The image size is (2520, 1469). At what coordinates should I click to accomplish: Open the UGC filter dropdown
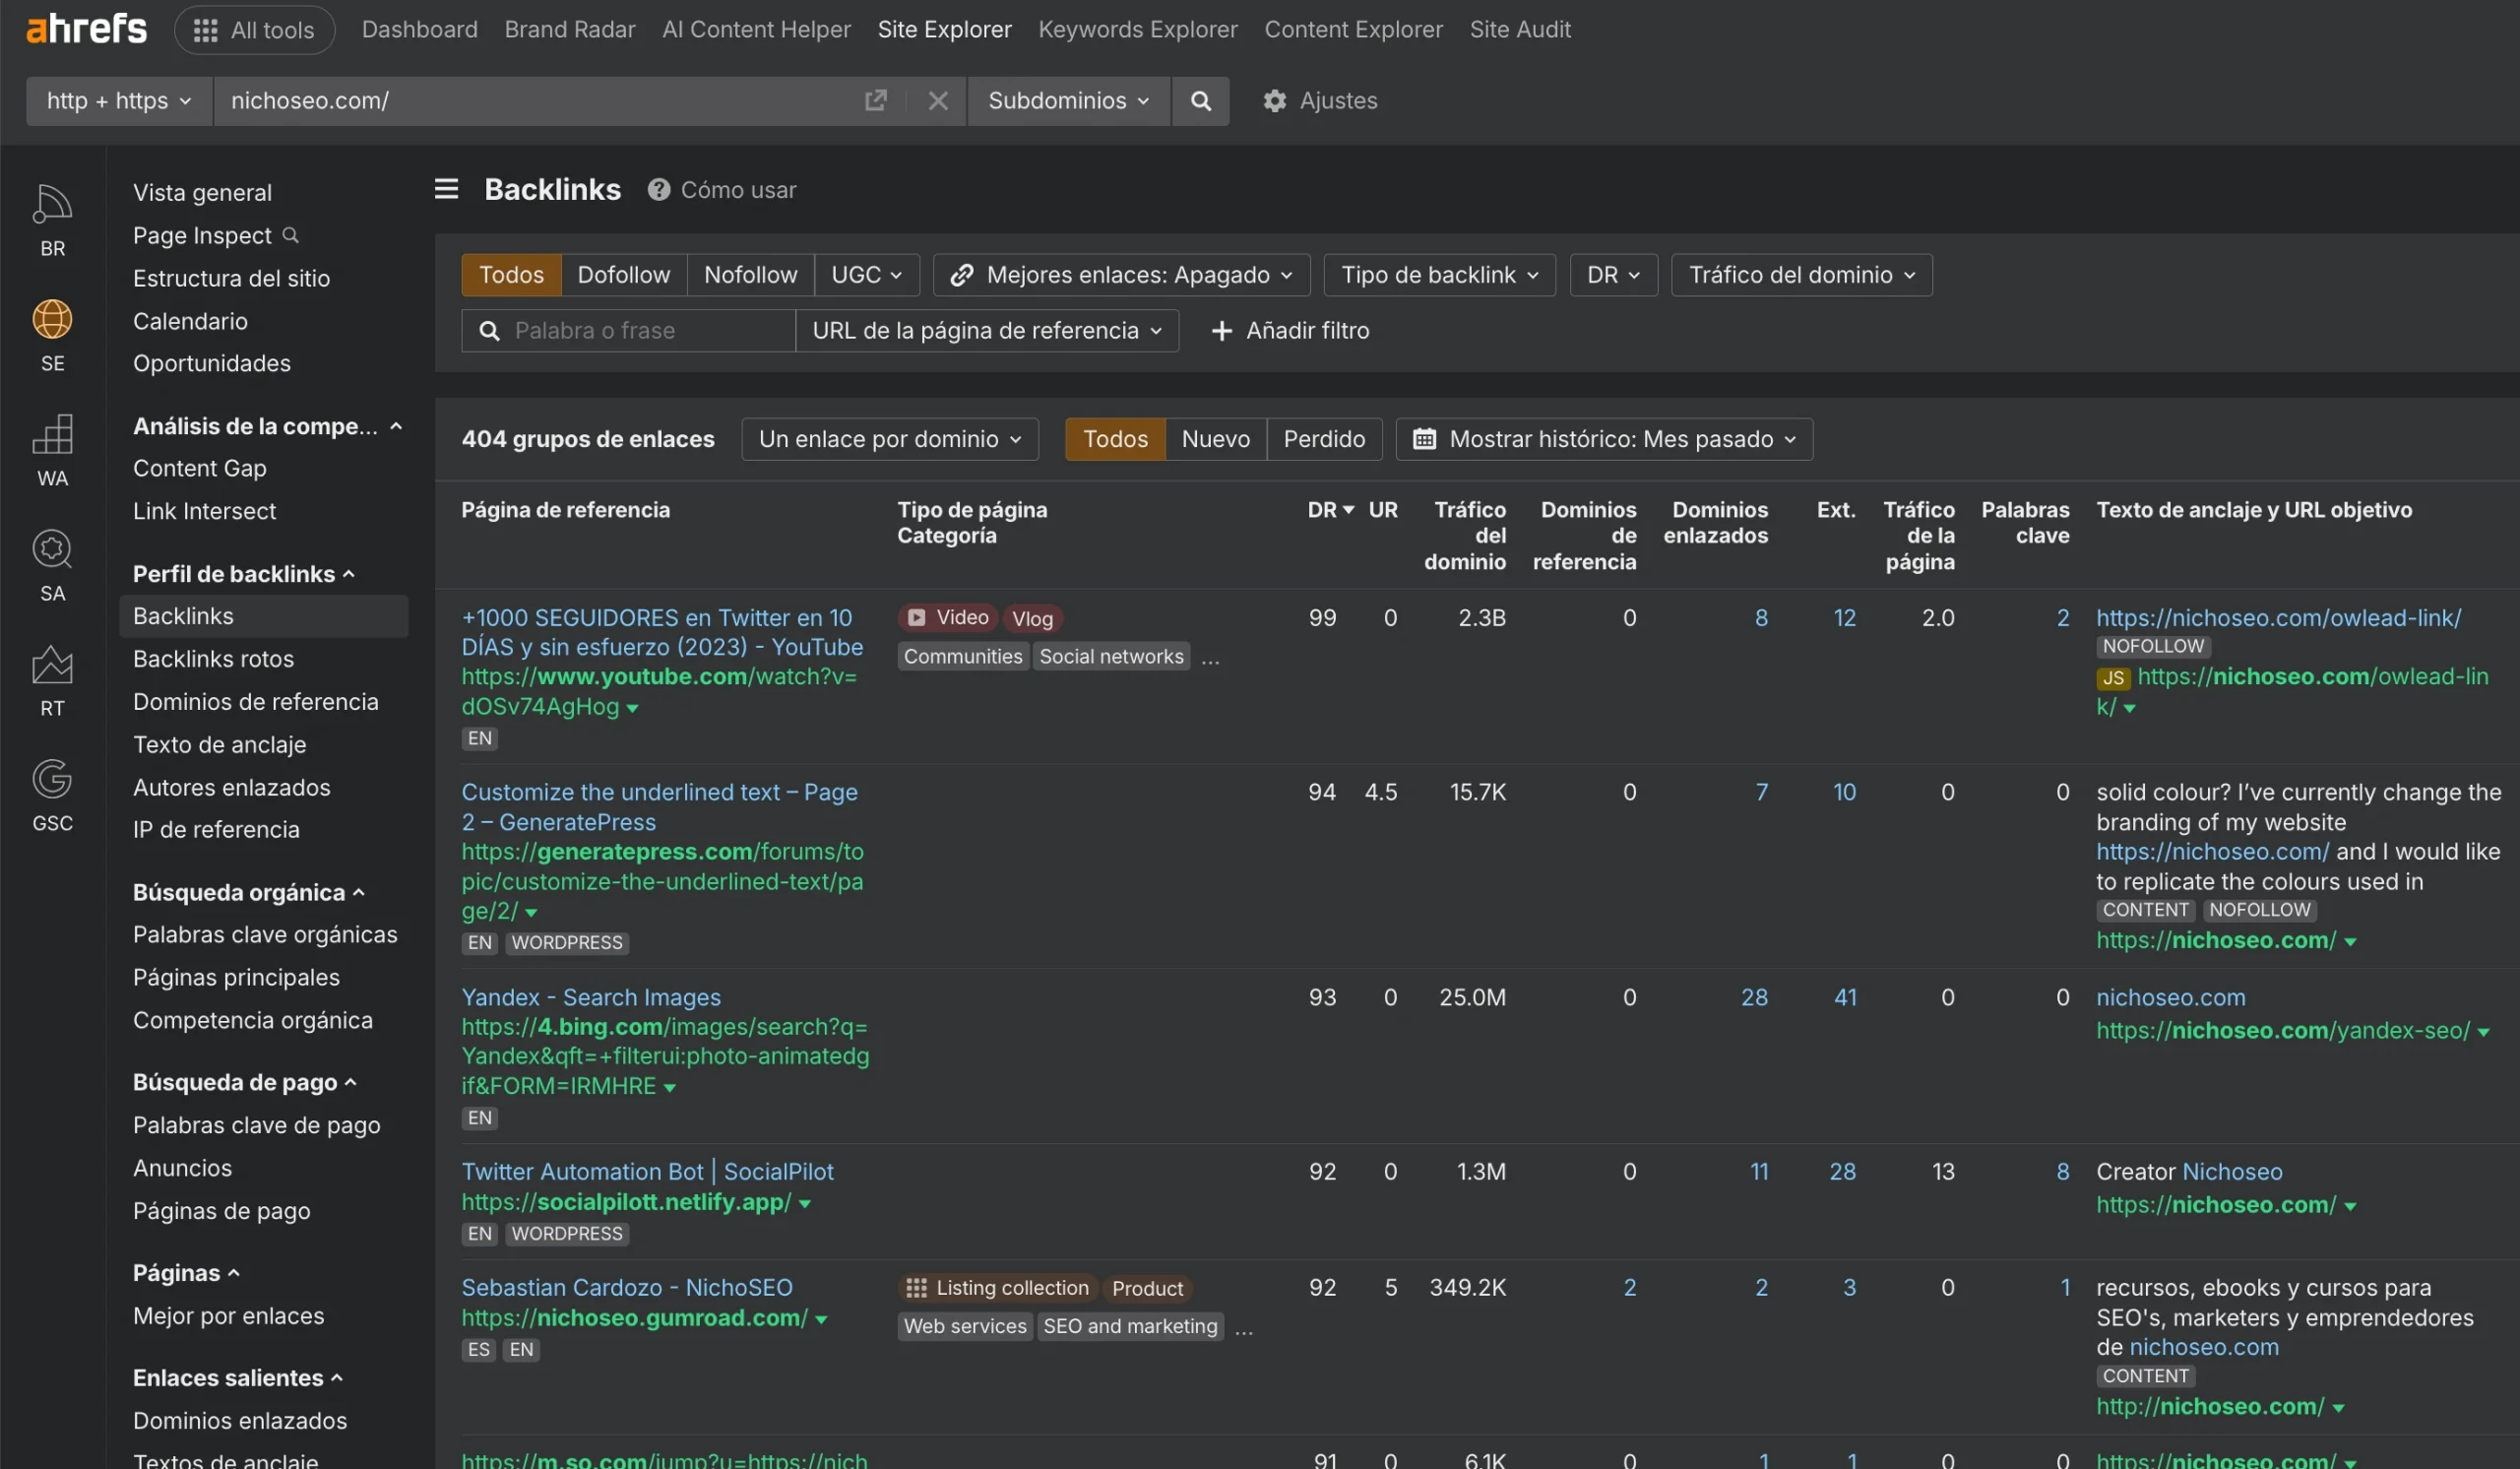[866, 275]
